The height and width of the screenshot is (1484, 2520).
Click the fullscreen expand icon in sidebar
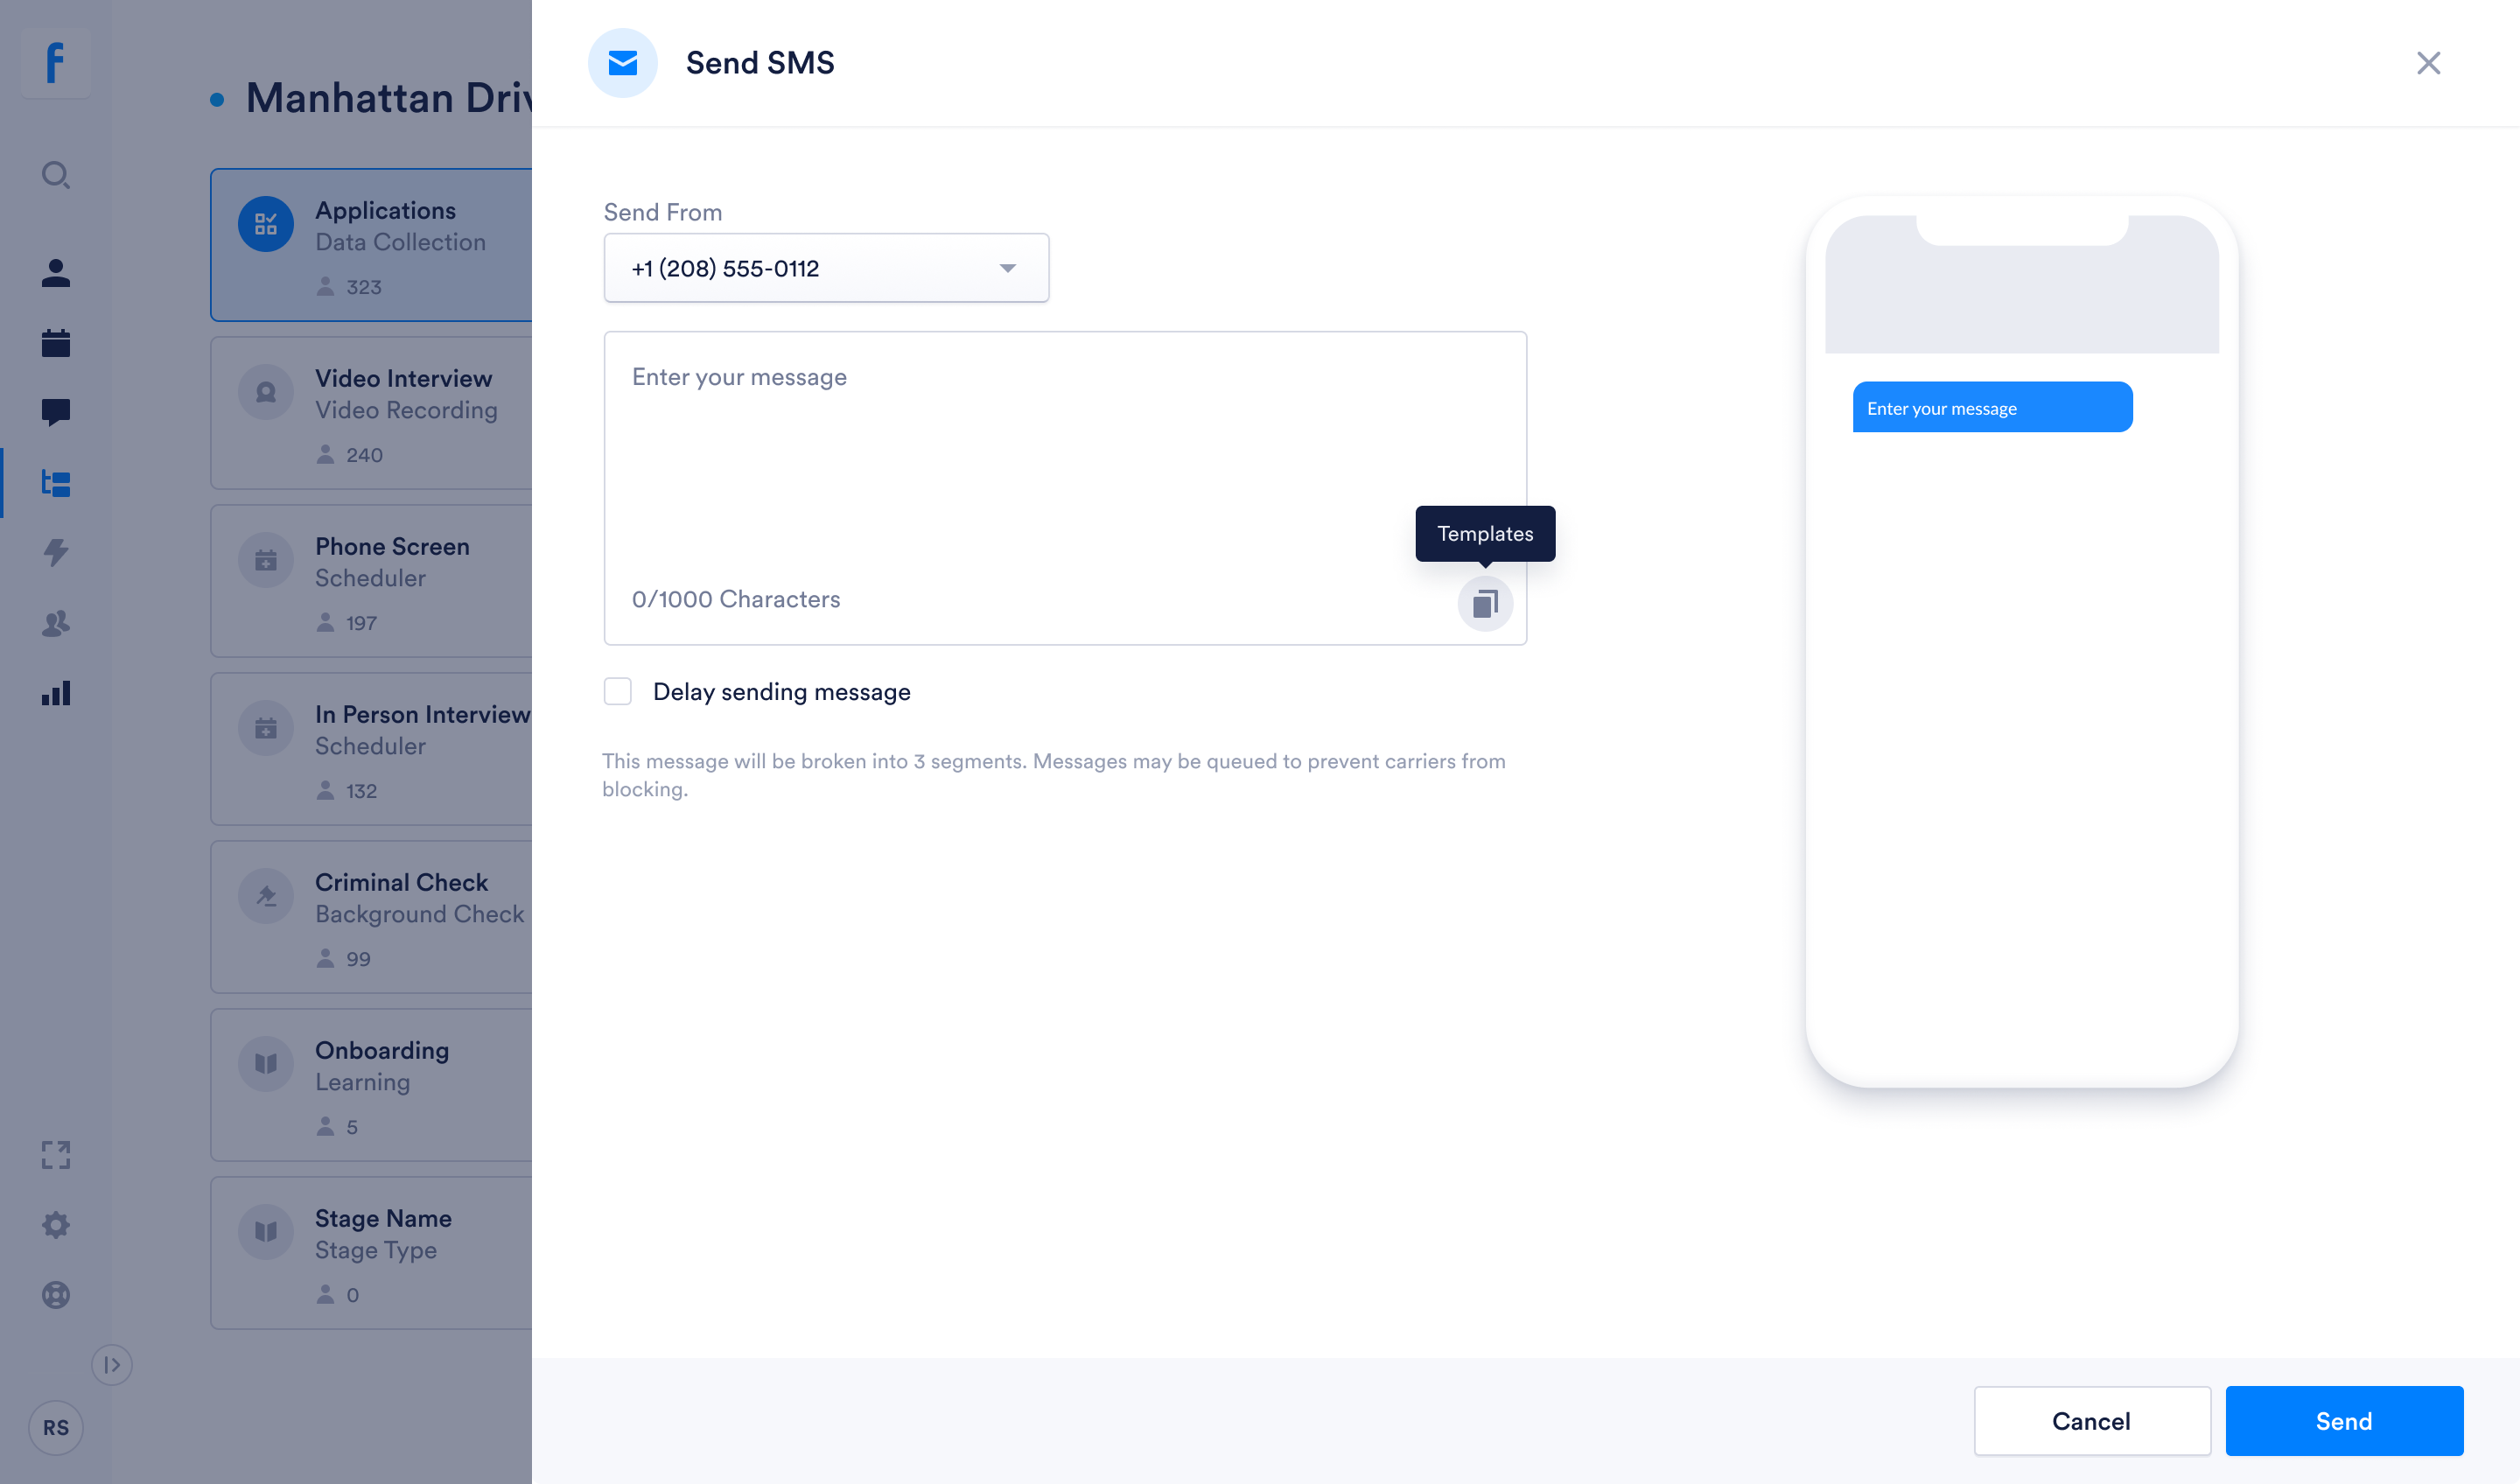56,1155
